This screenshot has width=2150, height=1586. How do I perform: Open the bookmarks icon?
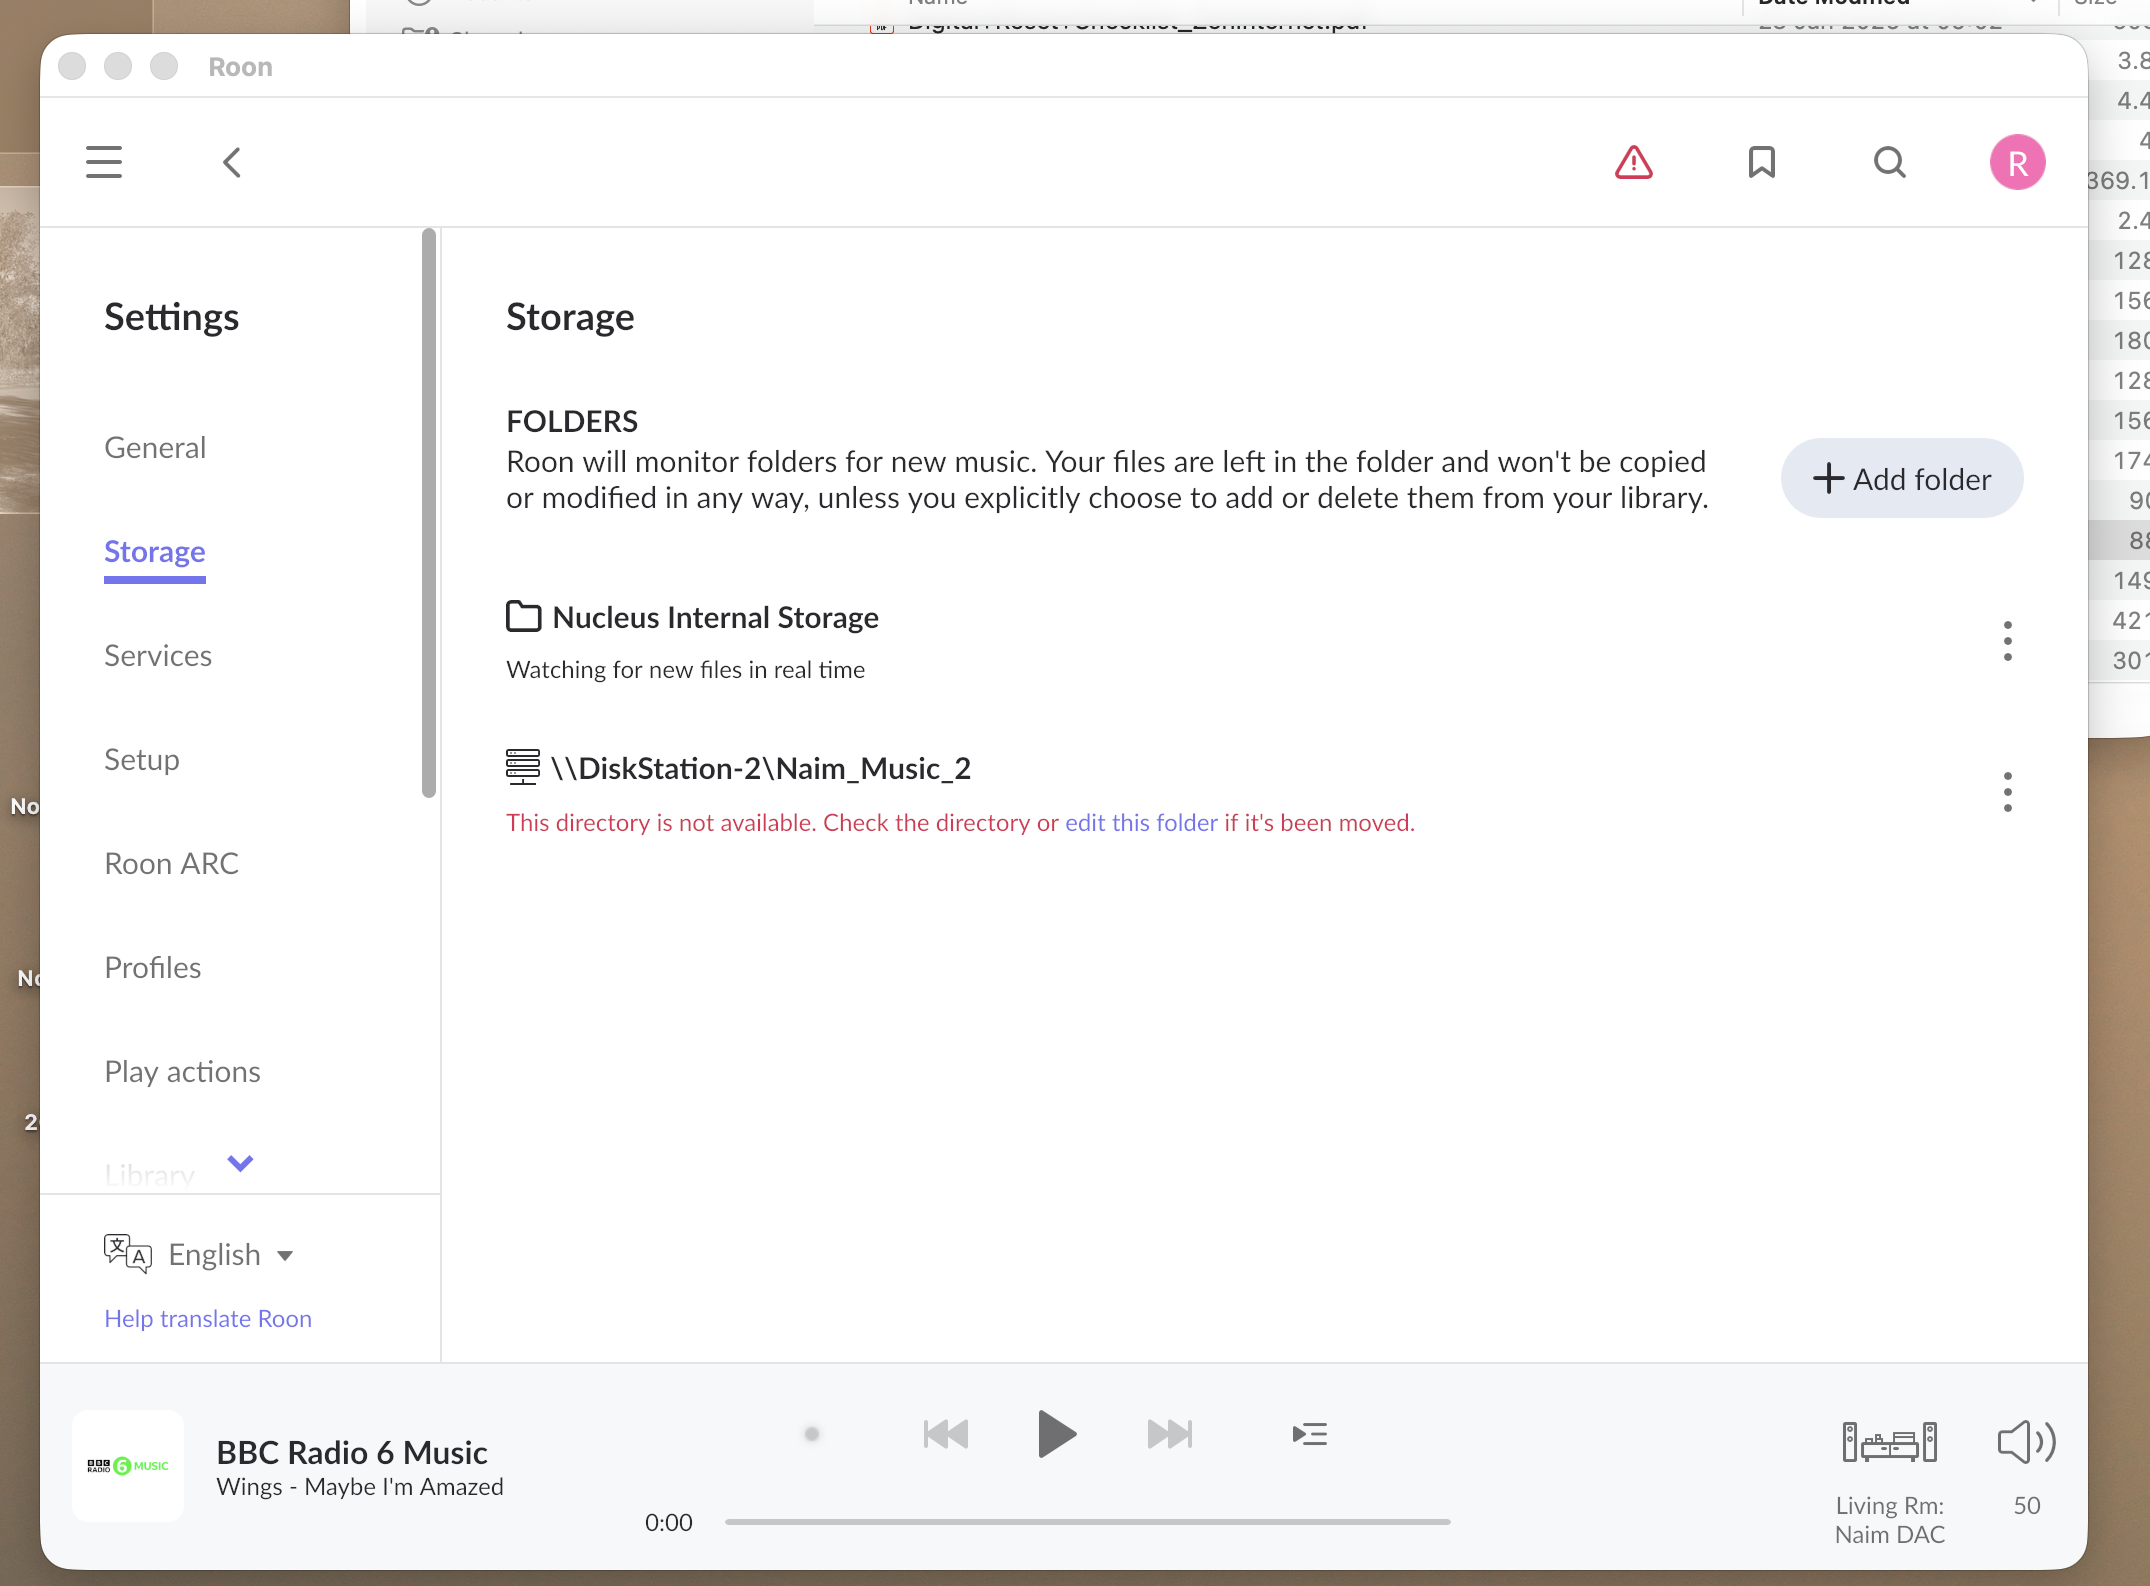point(1761,162)
